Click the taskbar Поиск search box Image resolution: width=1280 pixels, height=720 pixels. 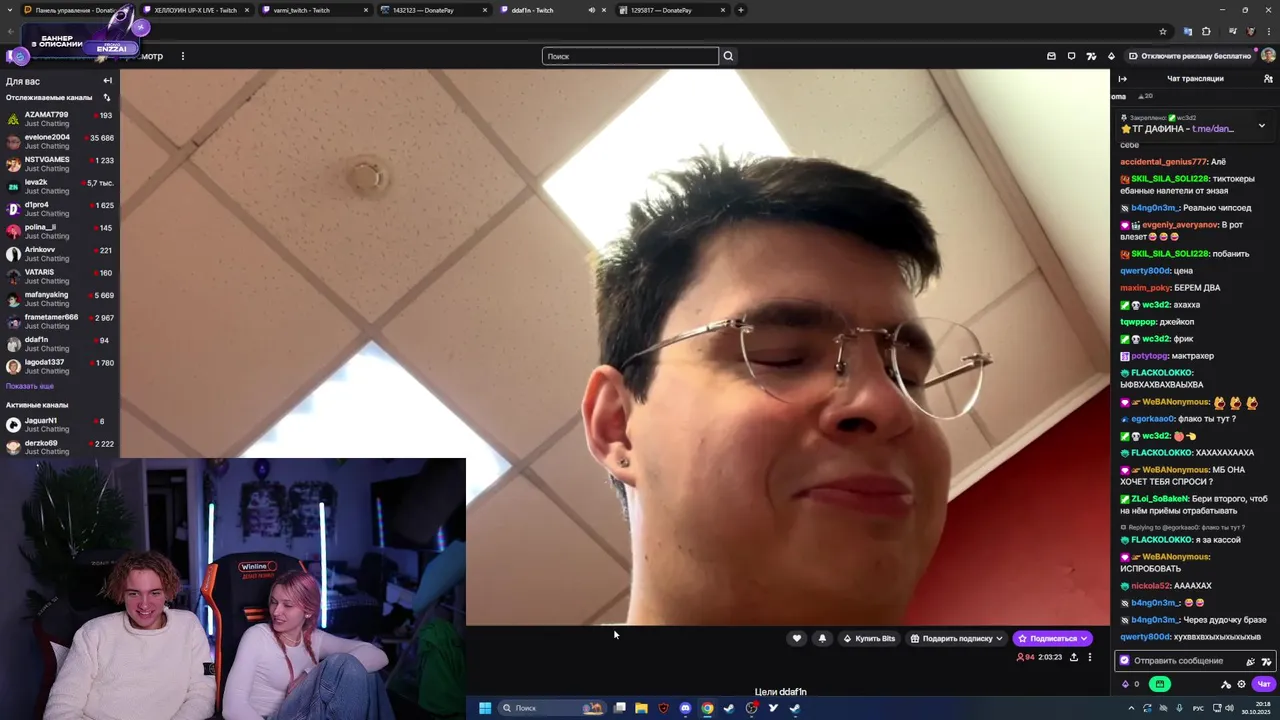552,708
